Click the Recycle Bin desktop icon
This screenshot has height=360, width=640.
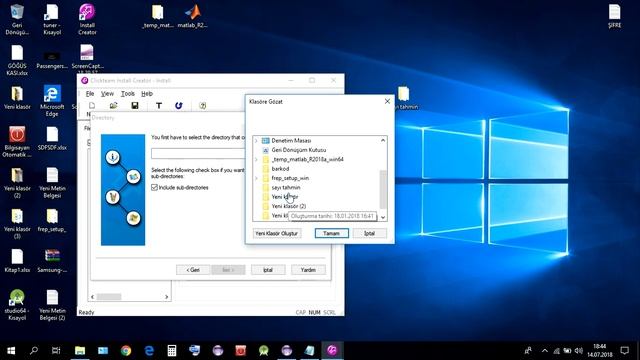tap(17, 19)
